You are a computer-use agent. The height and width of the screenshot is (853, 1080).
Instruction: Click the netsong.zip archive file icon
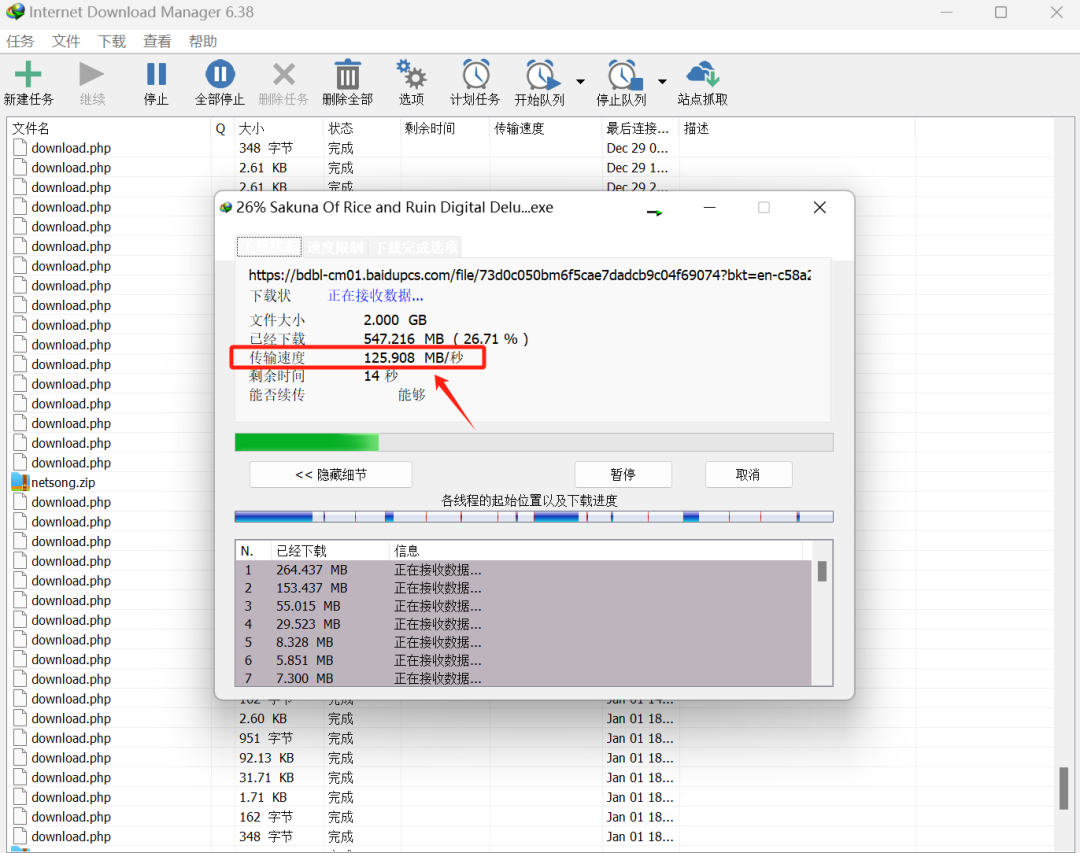point(20,482)
